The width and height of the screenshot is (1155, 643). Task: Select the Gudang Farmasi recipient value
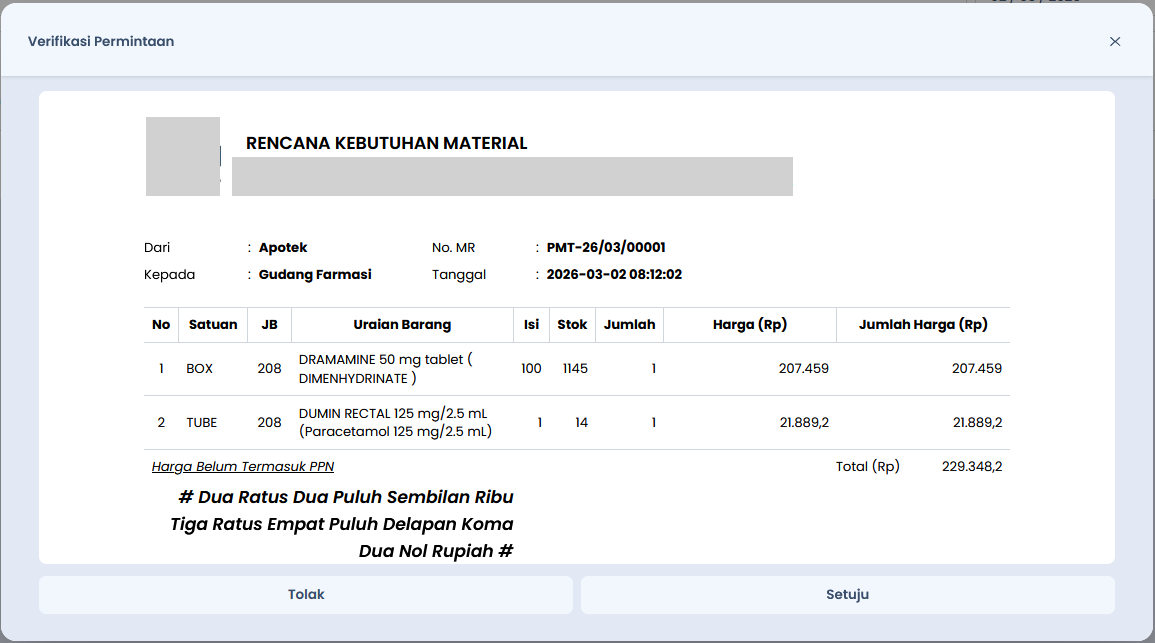pos(315,275)
